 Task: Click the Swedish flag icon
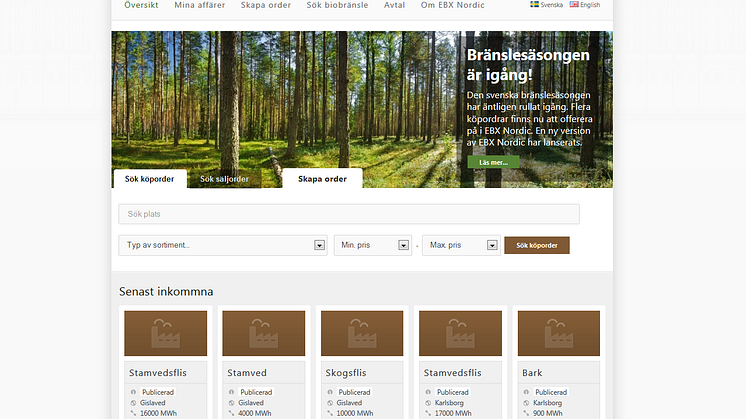(x=534, y=5)
